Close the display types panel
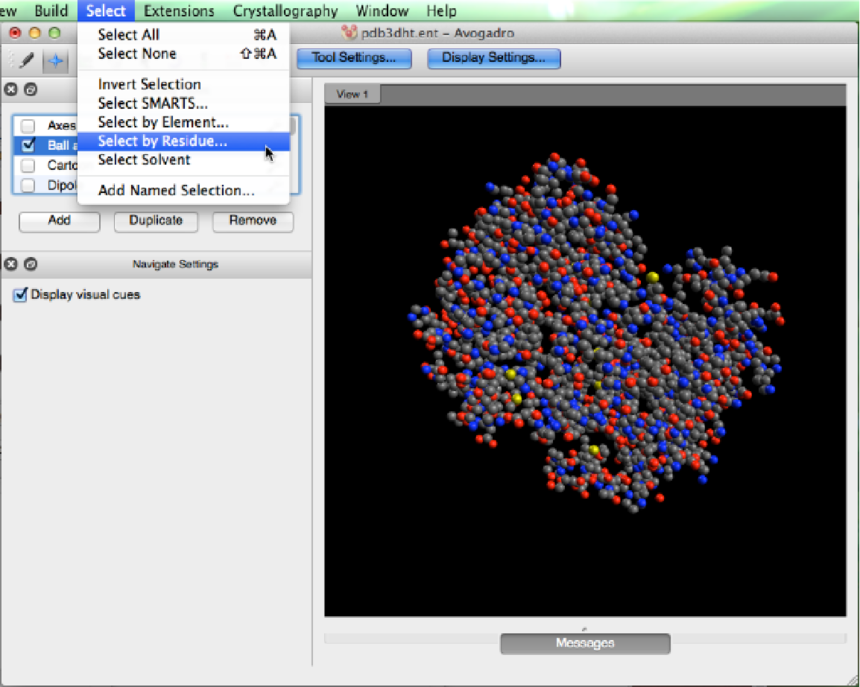Screen dimensions: 860x687 (11, 90)
